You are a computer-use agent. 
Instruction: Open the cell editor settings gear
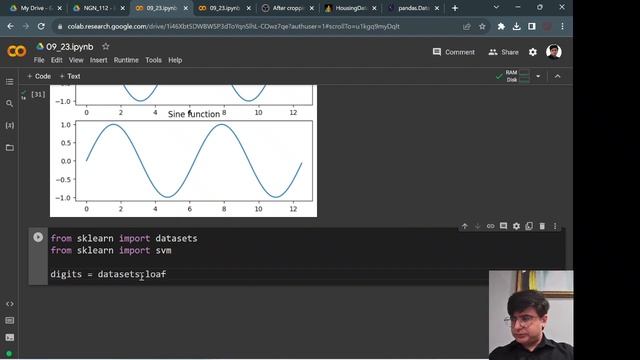pos(516,226)
